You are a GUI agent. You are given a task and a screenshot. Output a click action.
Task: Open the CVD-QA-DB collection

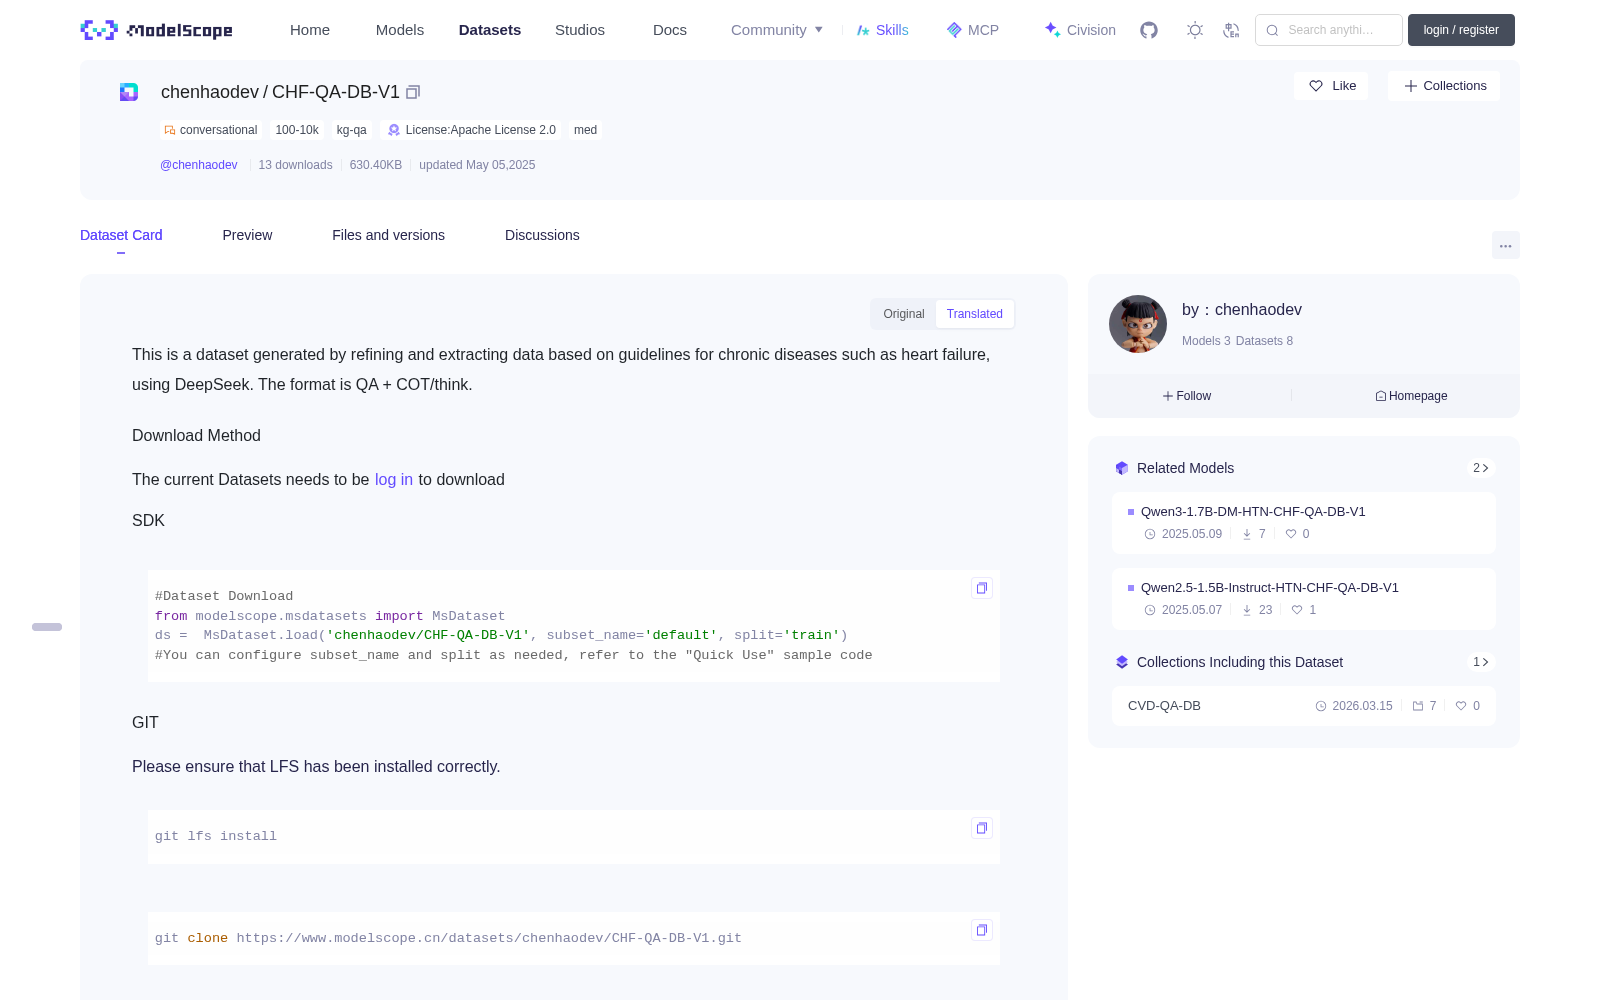coord(1304,706)
